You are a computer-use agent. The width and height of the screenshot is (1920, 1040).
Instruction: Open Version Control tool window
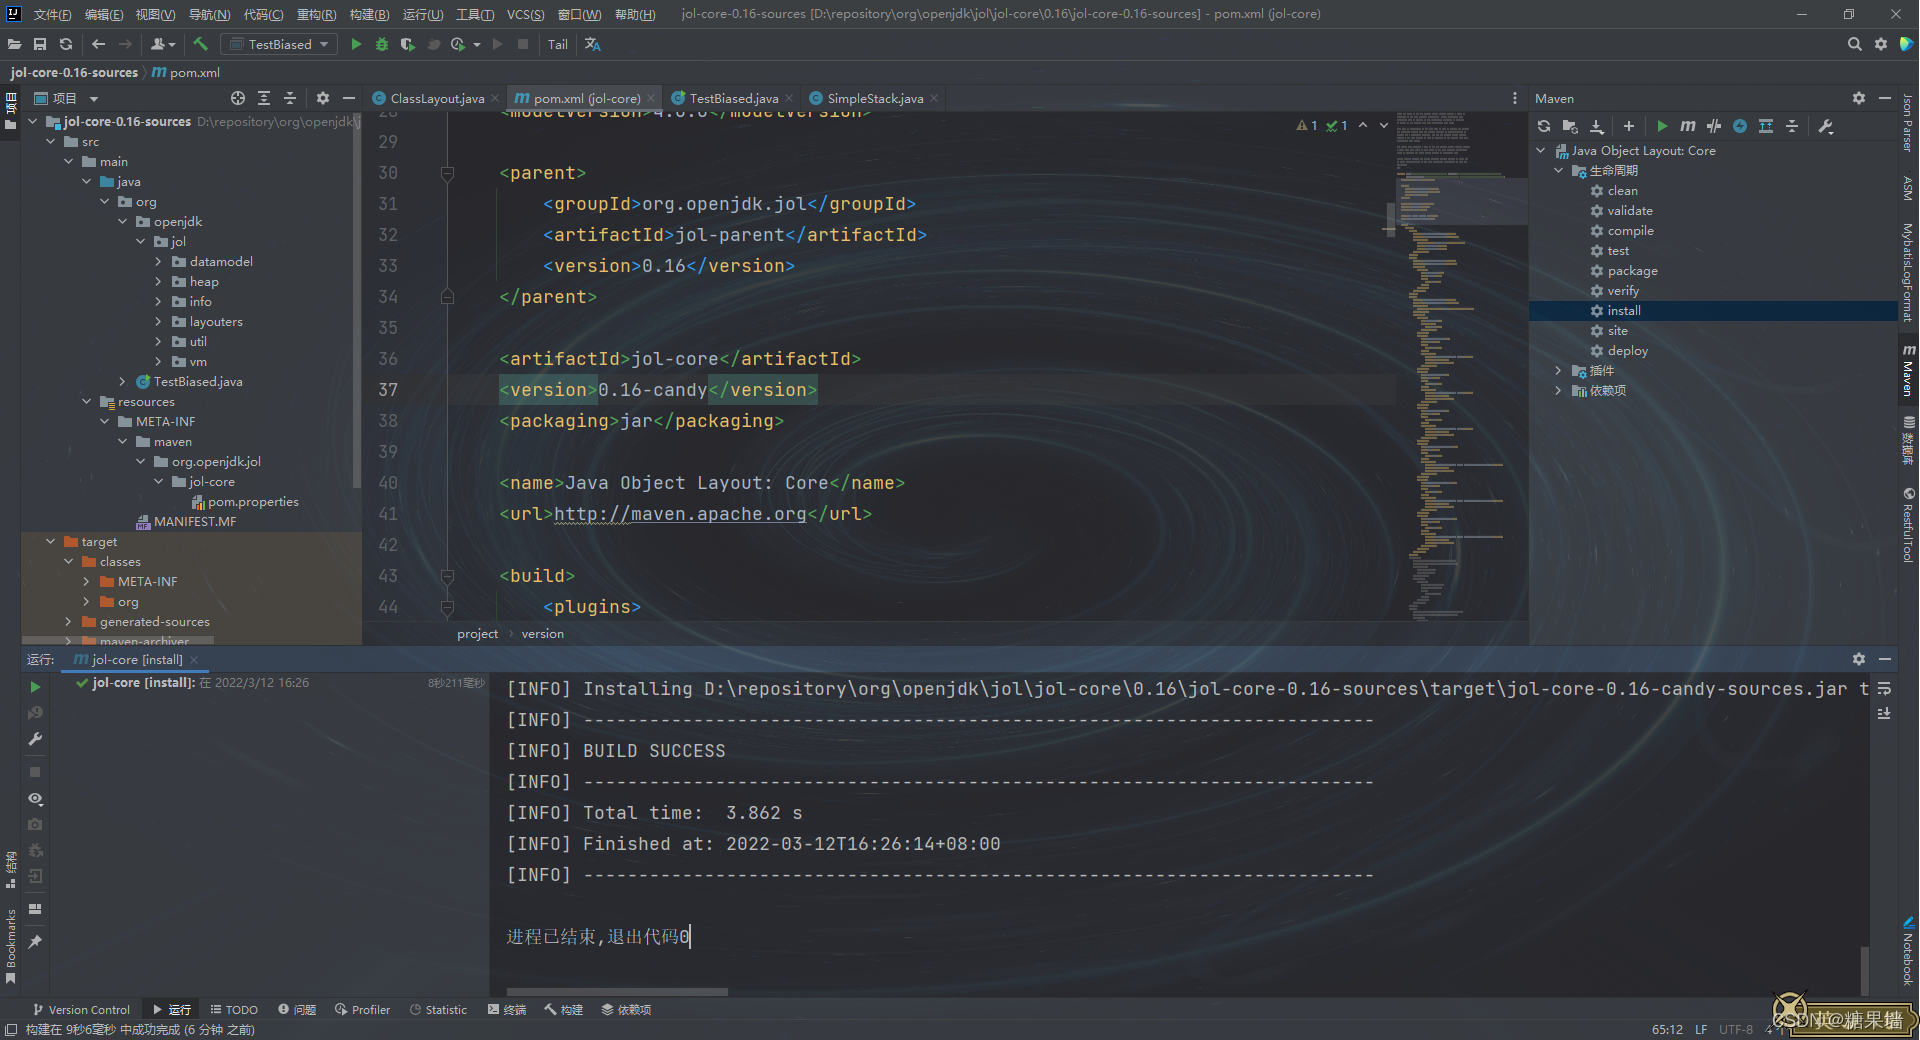click(x=81, y=1010)
